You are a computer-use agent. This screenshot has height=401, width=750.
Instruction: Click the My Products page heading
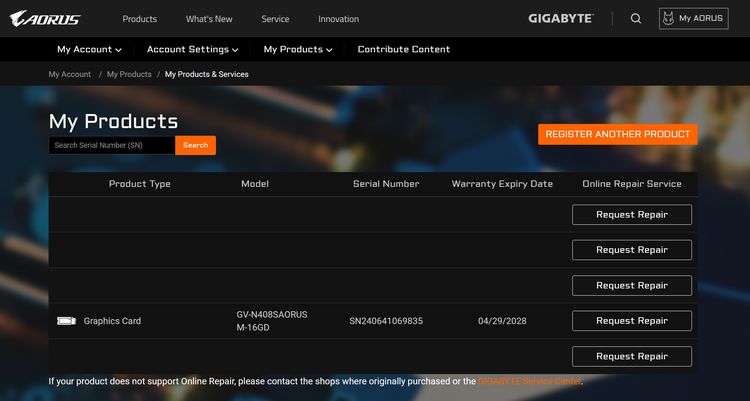(113, 122)
